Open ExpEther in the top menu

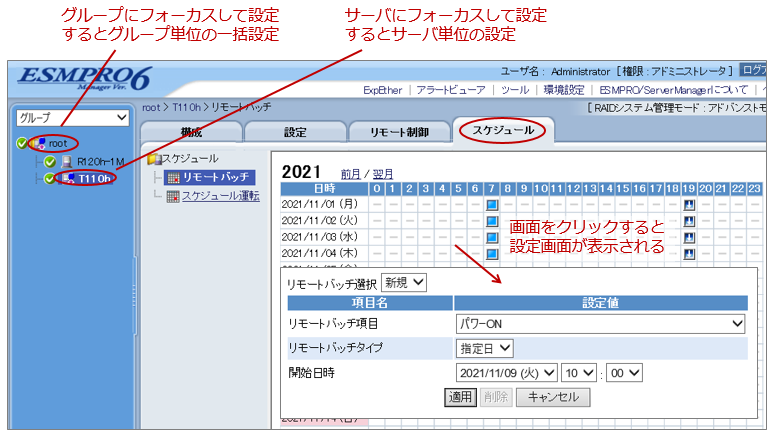(383, 90)
